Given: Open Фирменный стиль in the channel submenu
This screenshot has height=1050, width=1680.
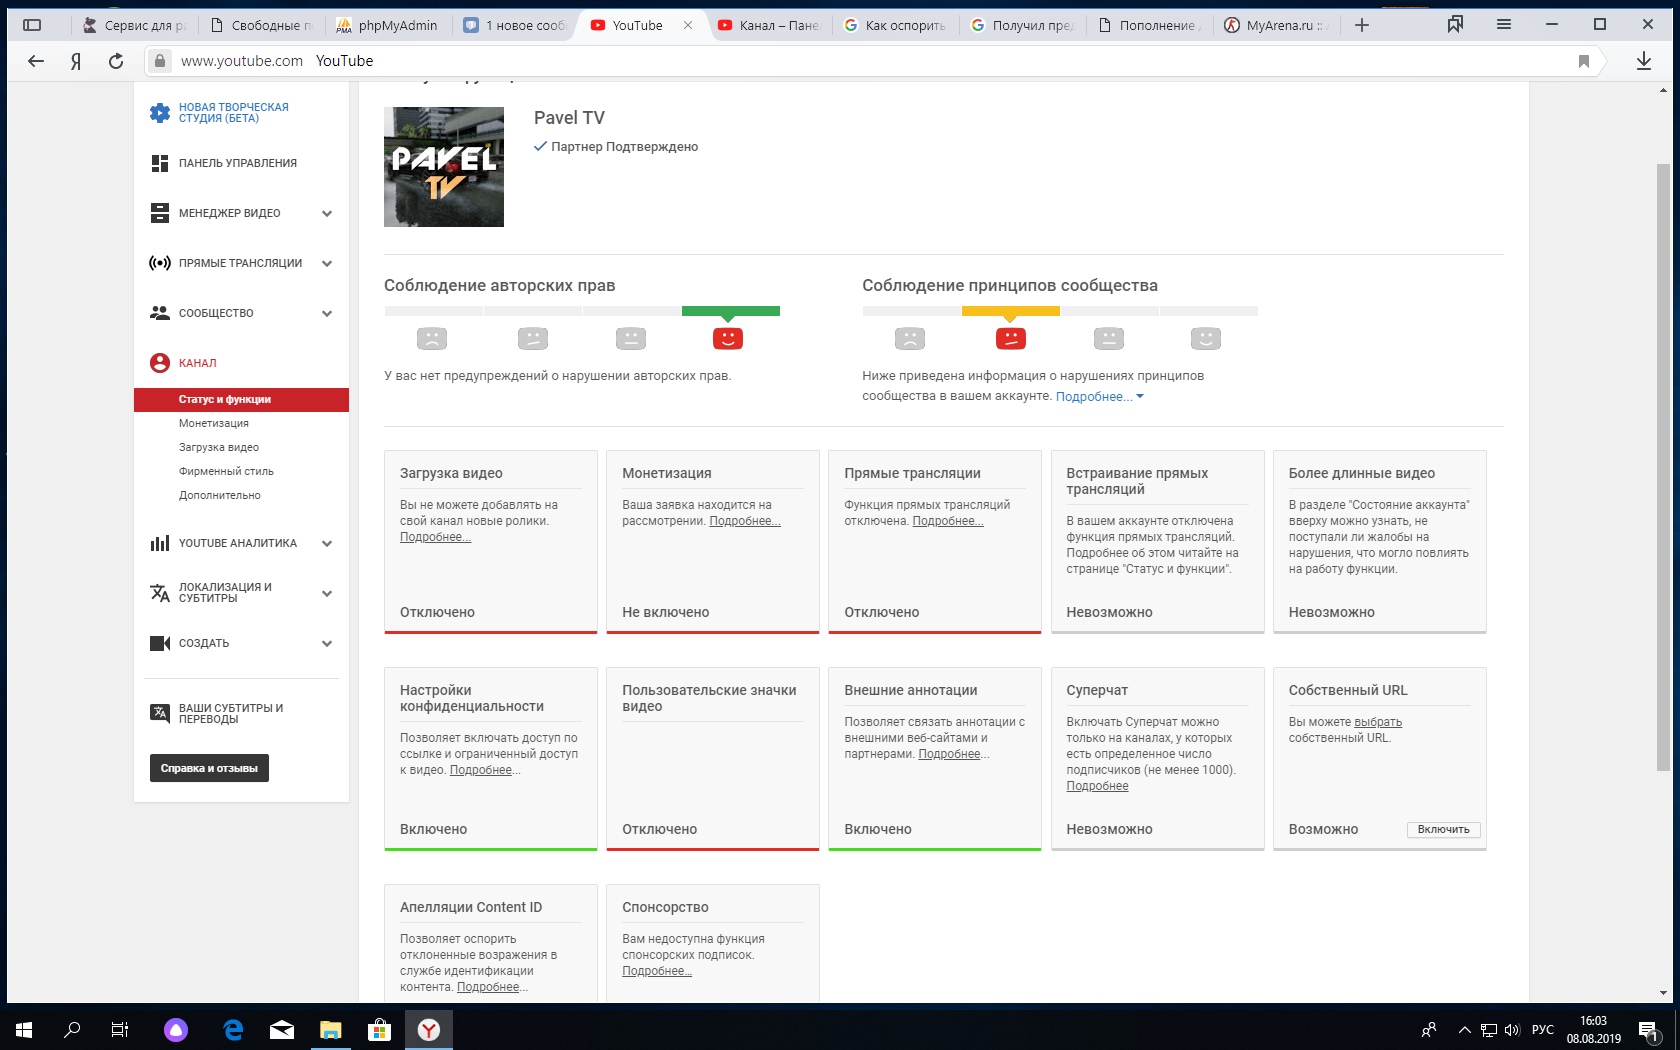Looking at the screenshot, I should pos(226,471).
